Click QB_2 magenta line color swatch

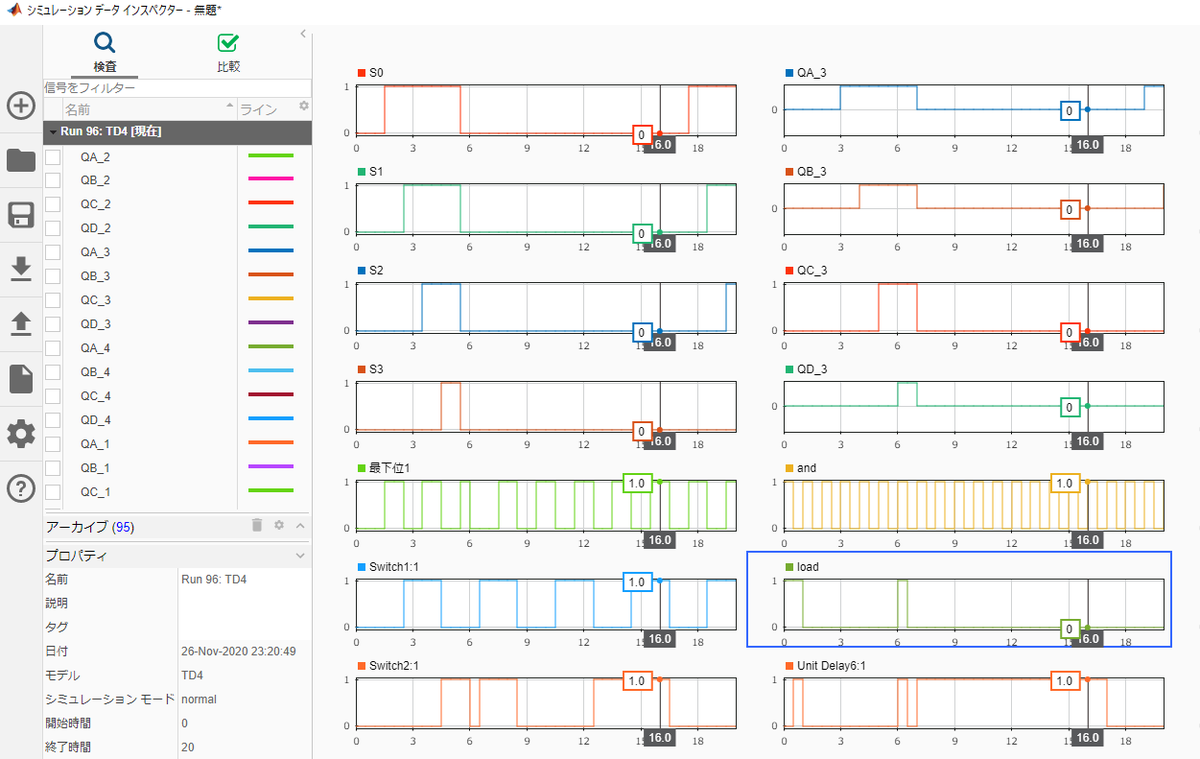[270, 180]
